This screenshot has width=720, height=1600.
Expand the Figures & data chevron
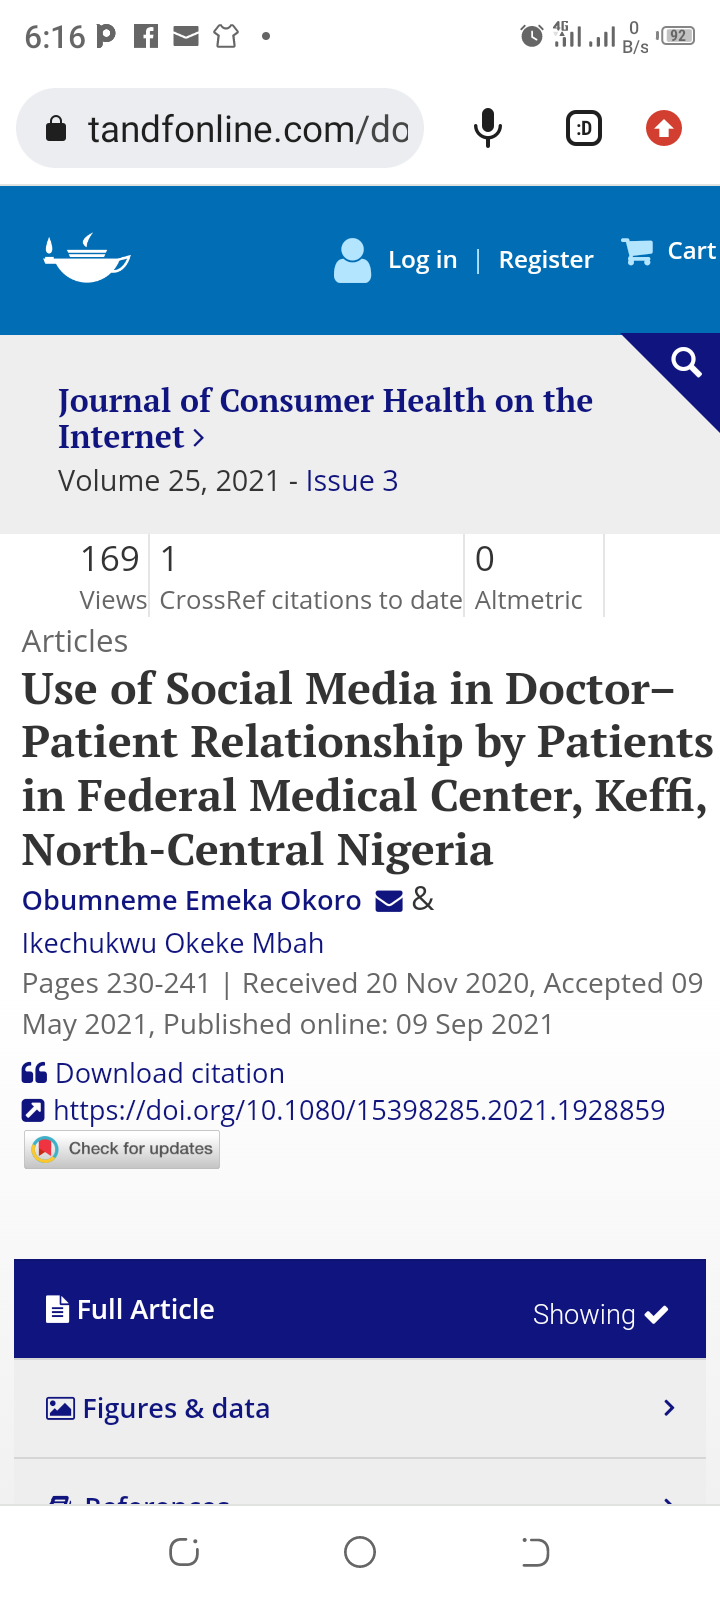click(669, 1408)
